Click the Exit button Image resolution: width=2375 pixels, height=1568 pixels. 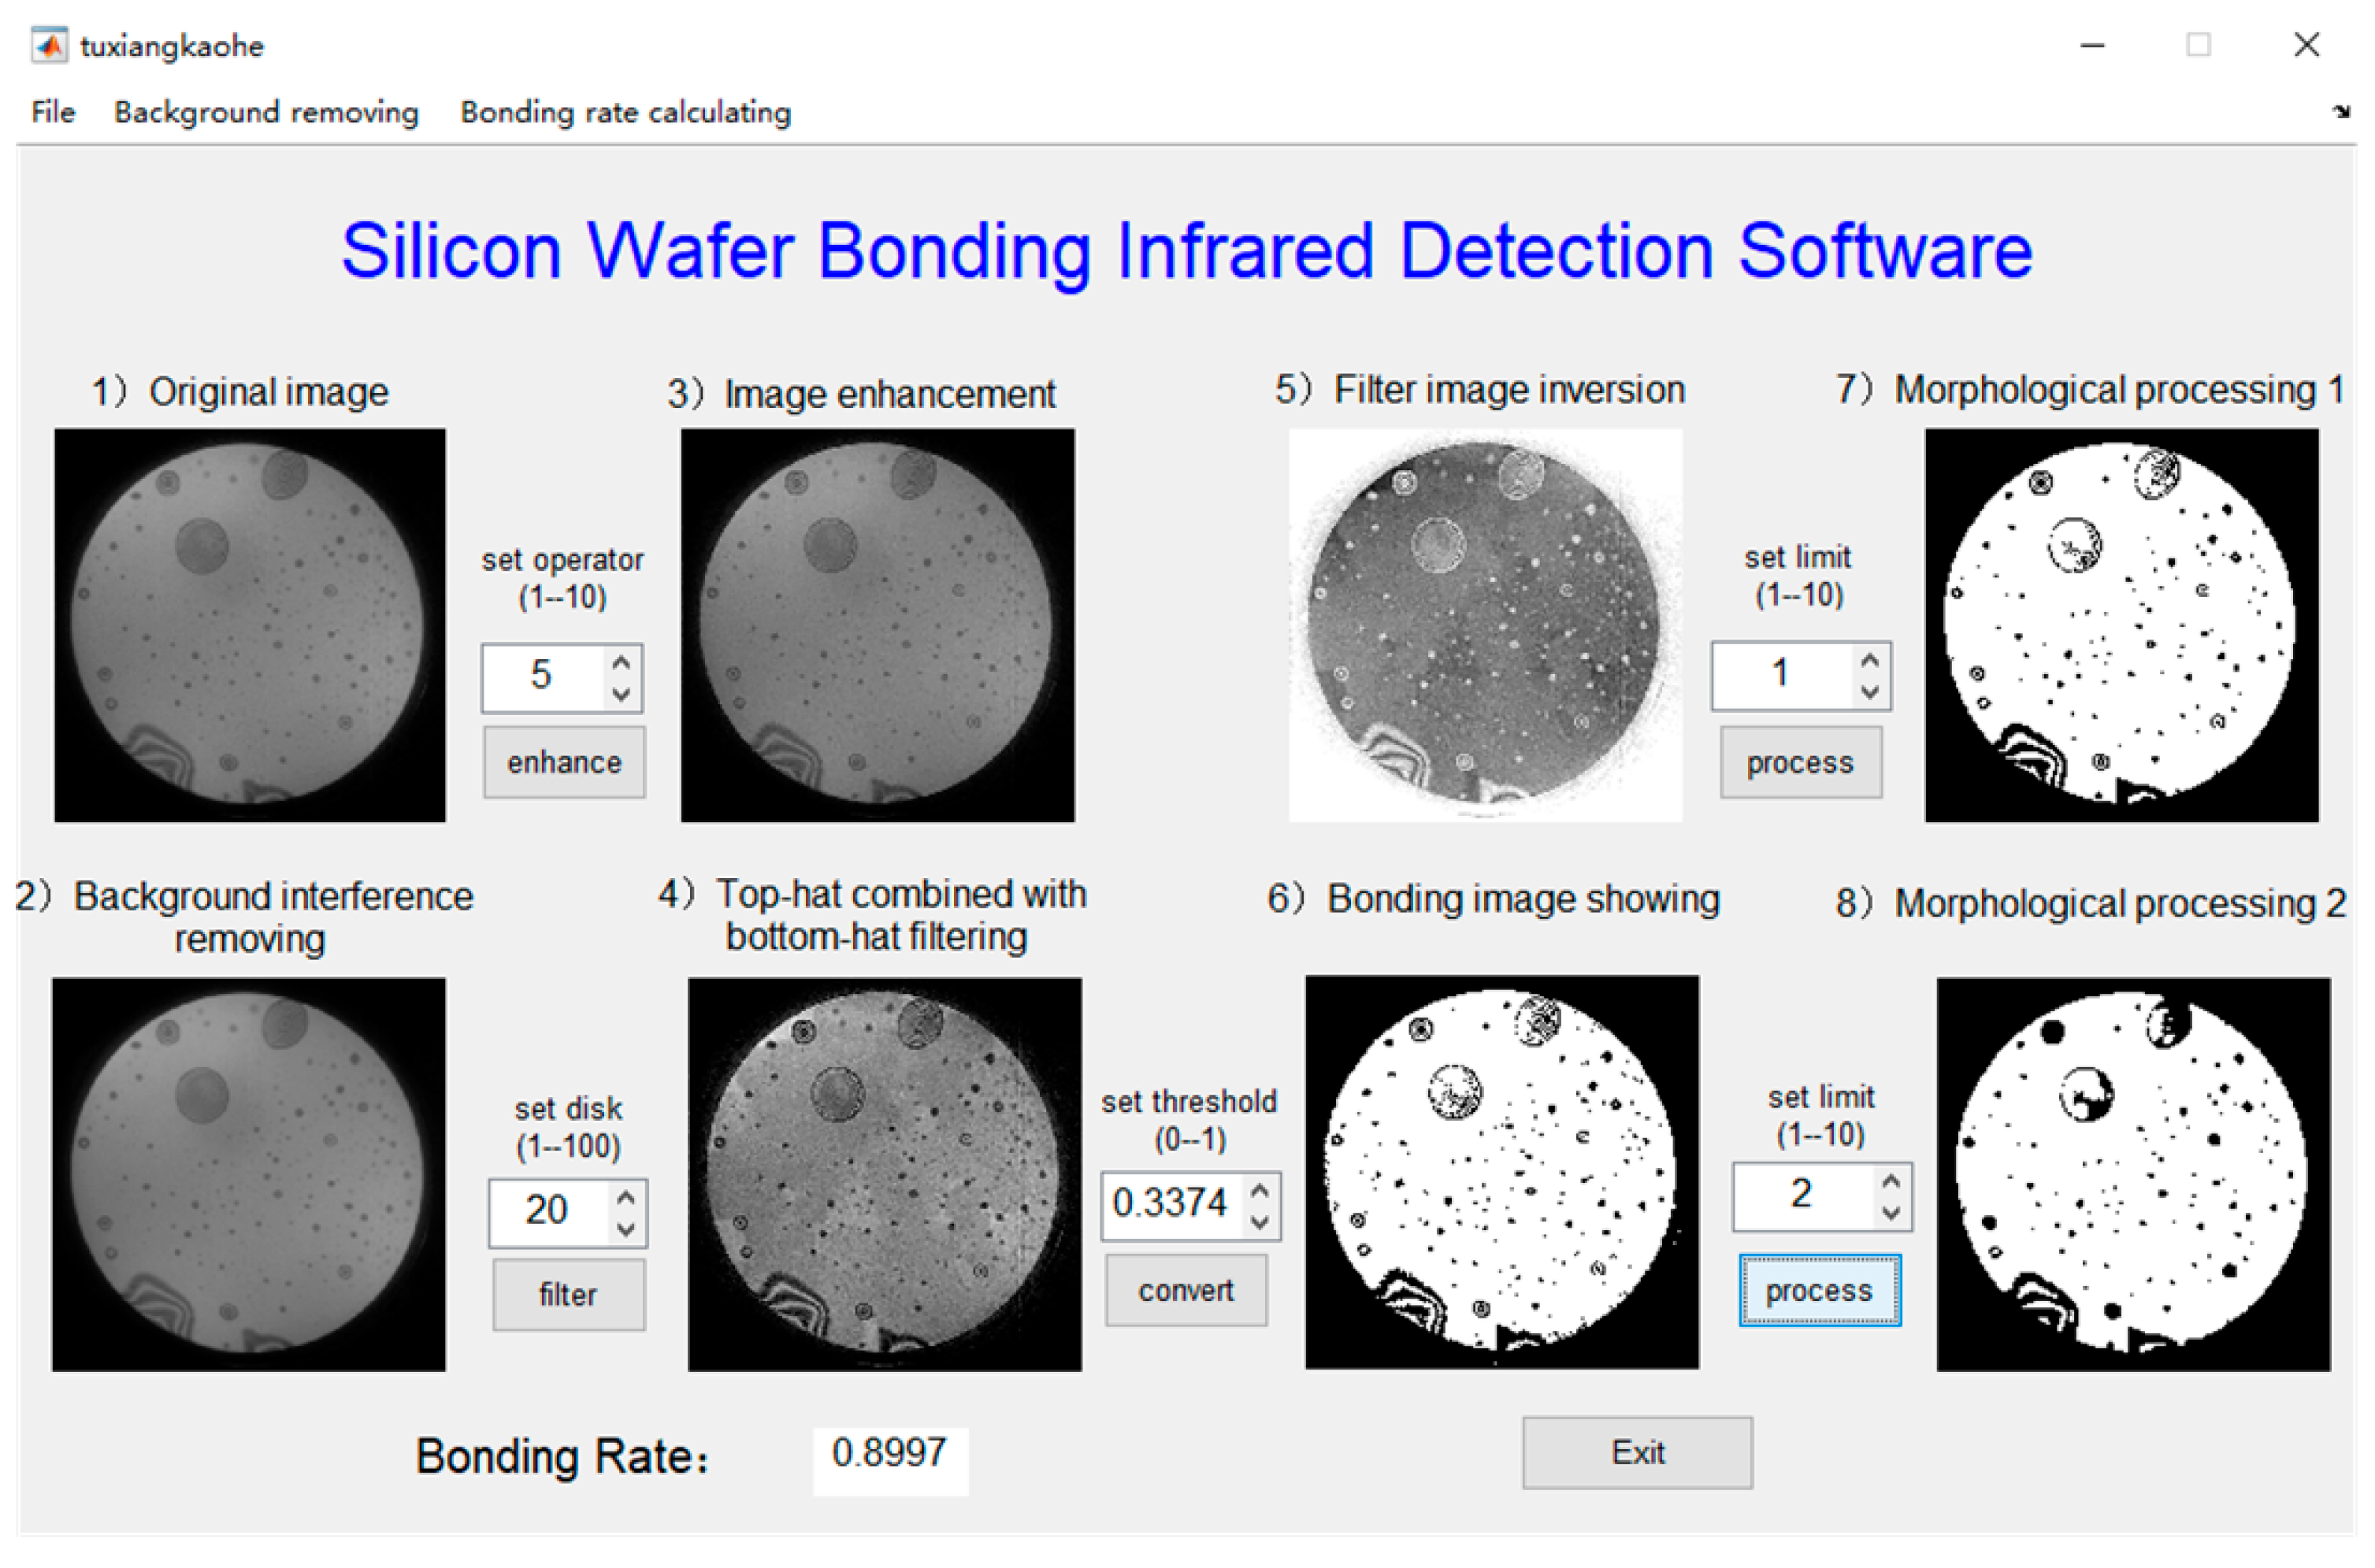(x=1636, y=1452)
